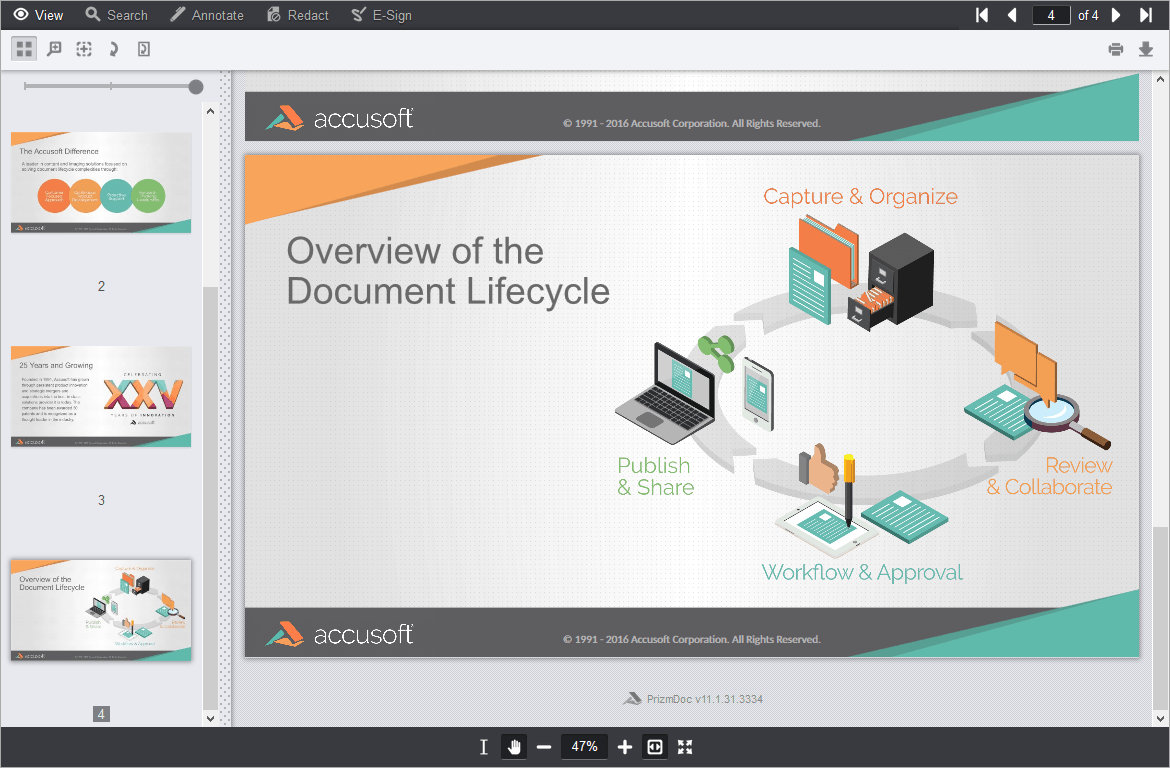This screenshot has width=1170, height=768.
Task: Open the print dialog
Action: [x=1115, y=48]
